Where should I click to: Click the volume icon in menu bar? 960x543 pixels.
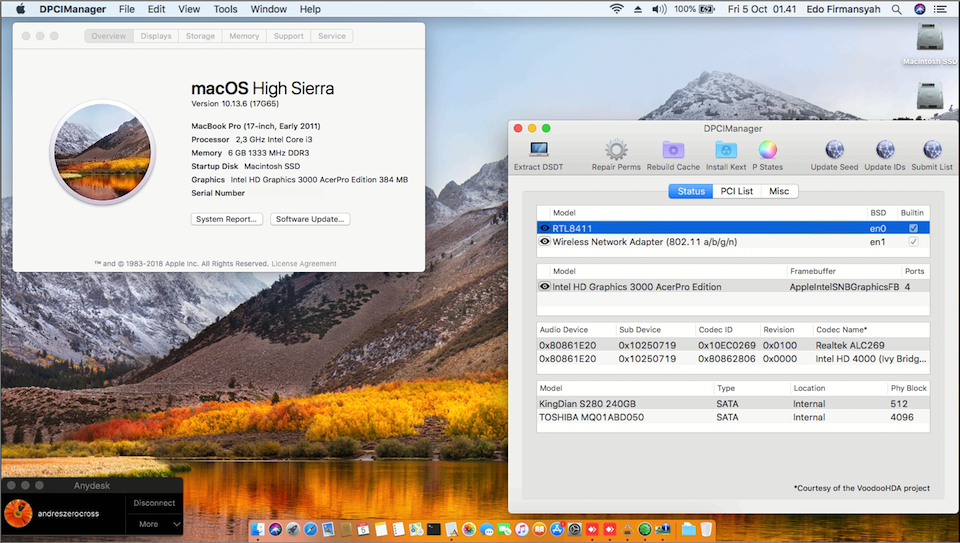click(x=659, y=9)
